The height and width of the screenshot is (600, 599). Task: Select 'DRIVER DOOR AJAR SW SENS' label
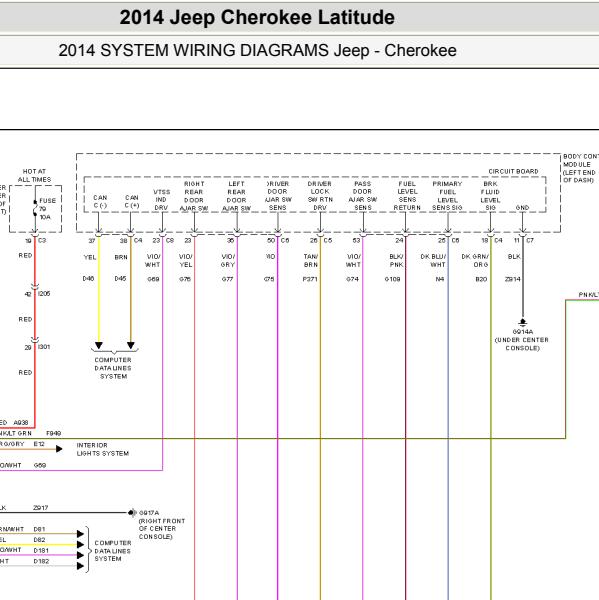tap(278, 196)
